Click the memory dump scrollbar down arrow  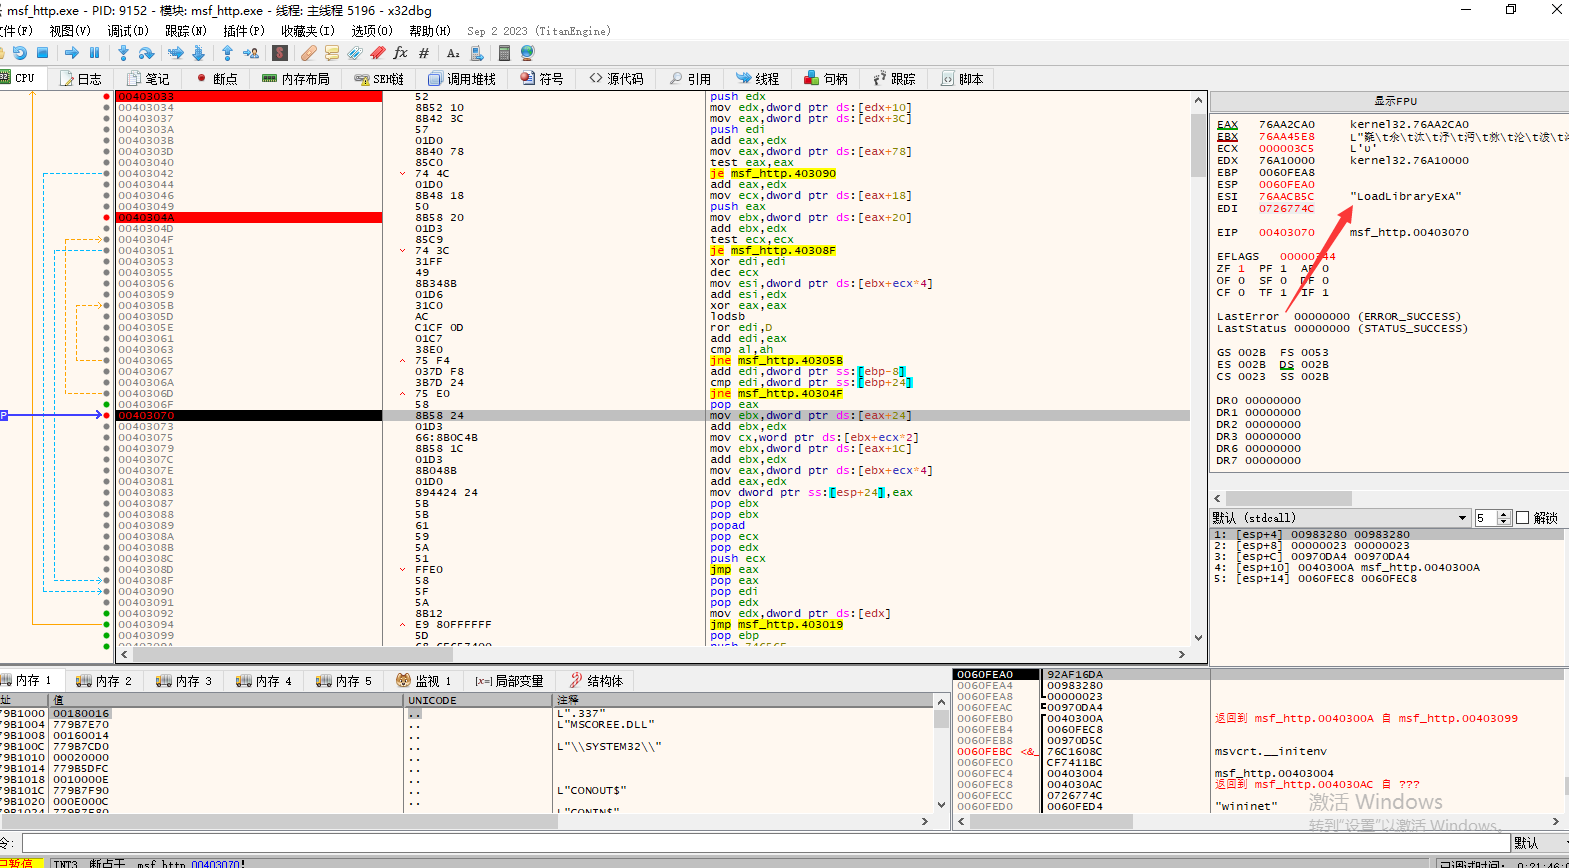tap(941, 804)
